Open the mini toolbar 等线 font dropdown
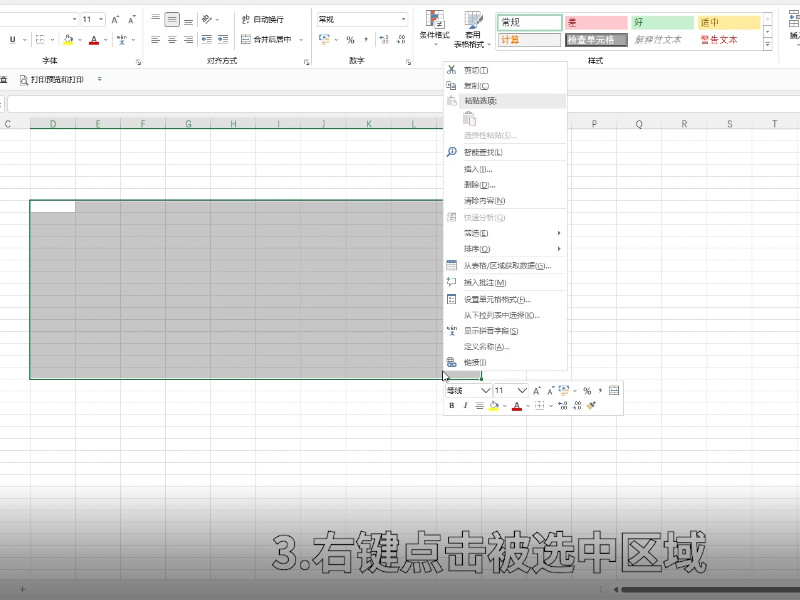 tap(486, 390)
